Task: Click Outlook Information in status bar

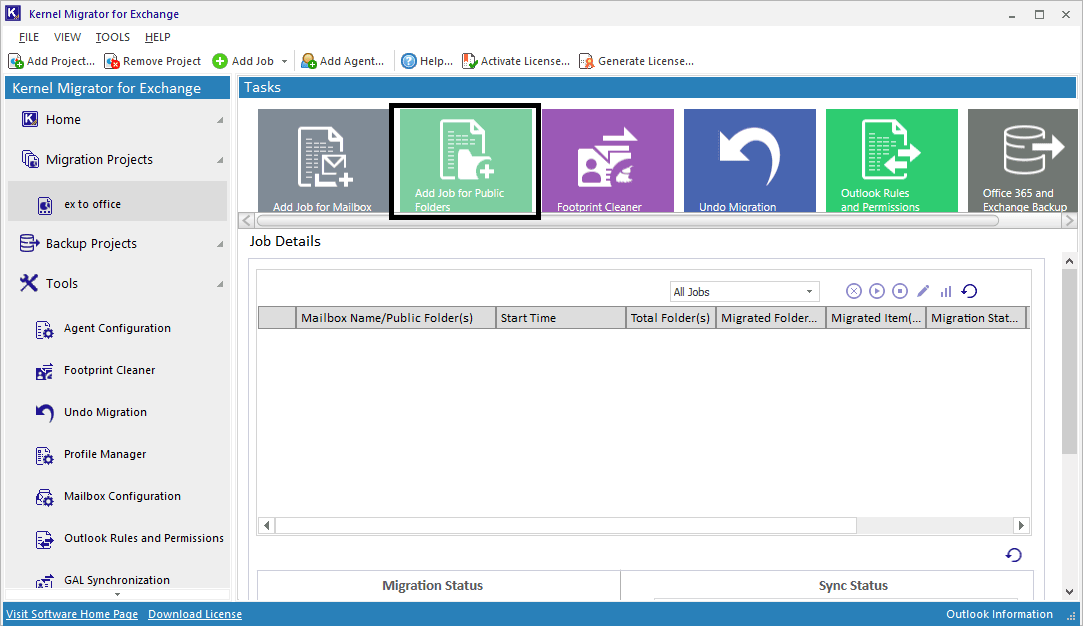Action: (999, 614)
